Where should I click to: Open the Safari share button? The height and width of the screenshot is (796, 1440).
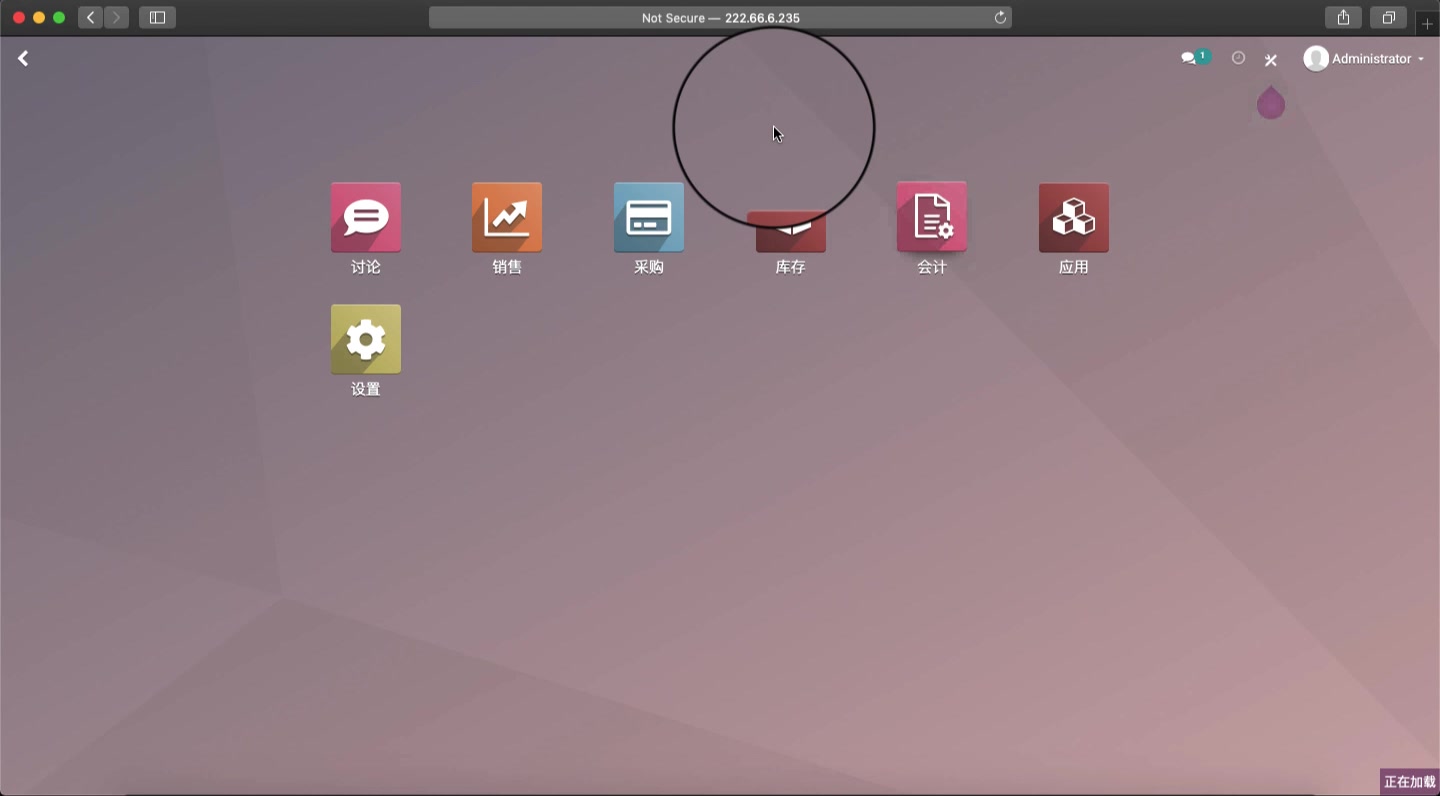[x=1343, y=17]
